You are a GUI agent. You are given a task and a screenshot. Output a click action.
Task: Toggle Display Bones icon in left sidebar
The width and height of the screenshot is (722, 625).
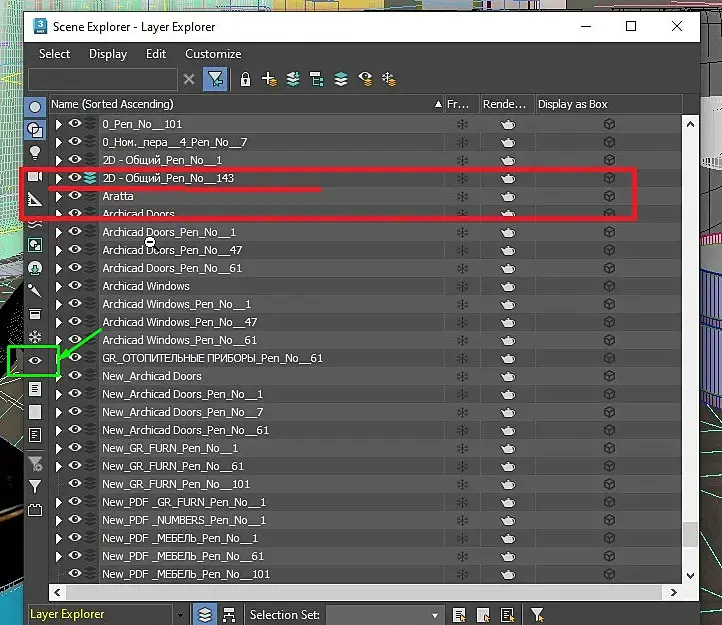click(35, 291)
